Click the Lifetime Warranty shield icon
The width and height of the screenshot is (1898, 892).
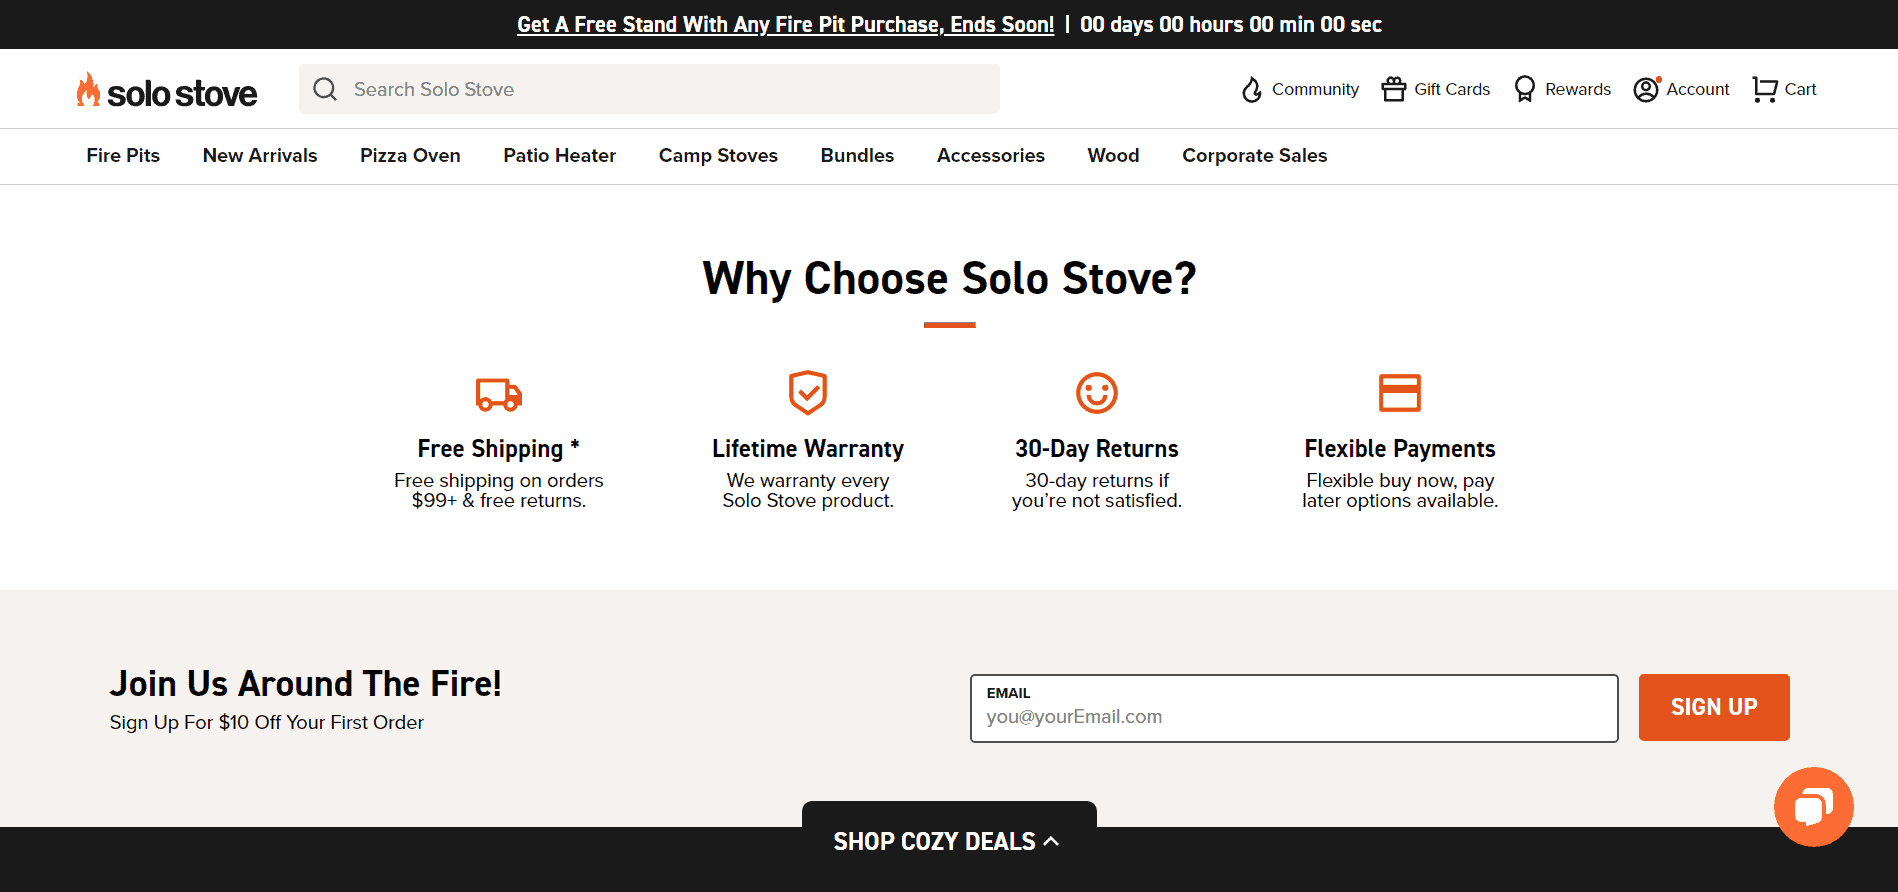(808, 392)
